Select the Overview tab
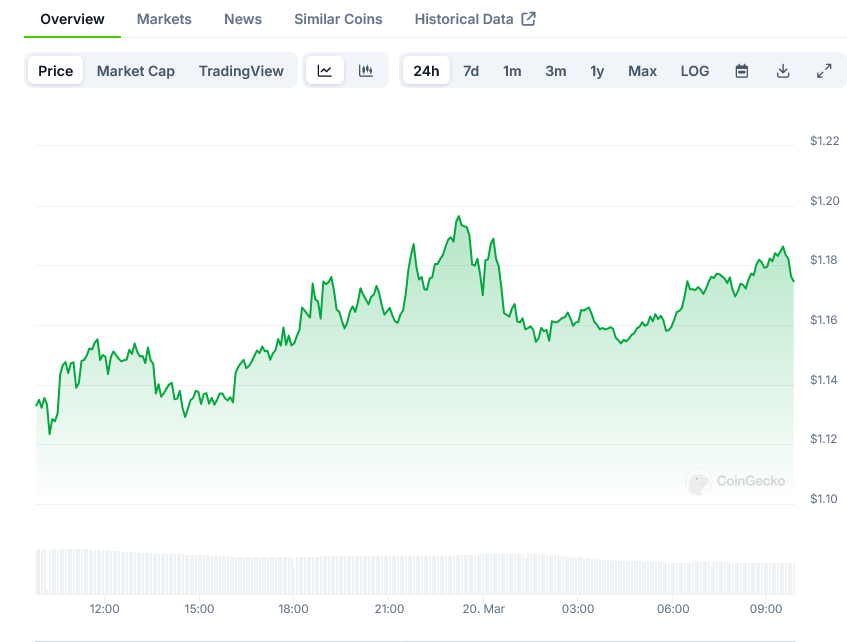 pyautogui.click(x=72, y=19)
